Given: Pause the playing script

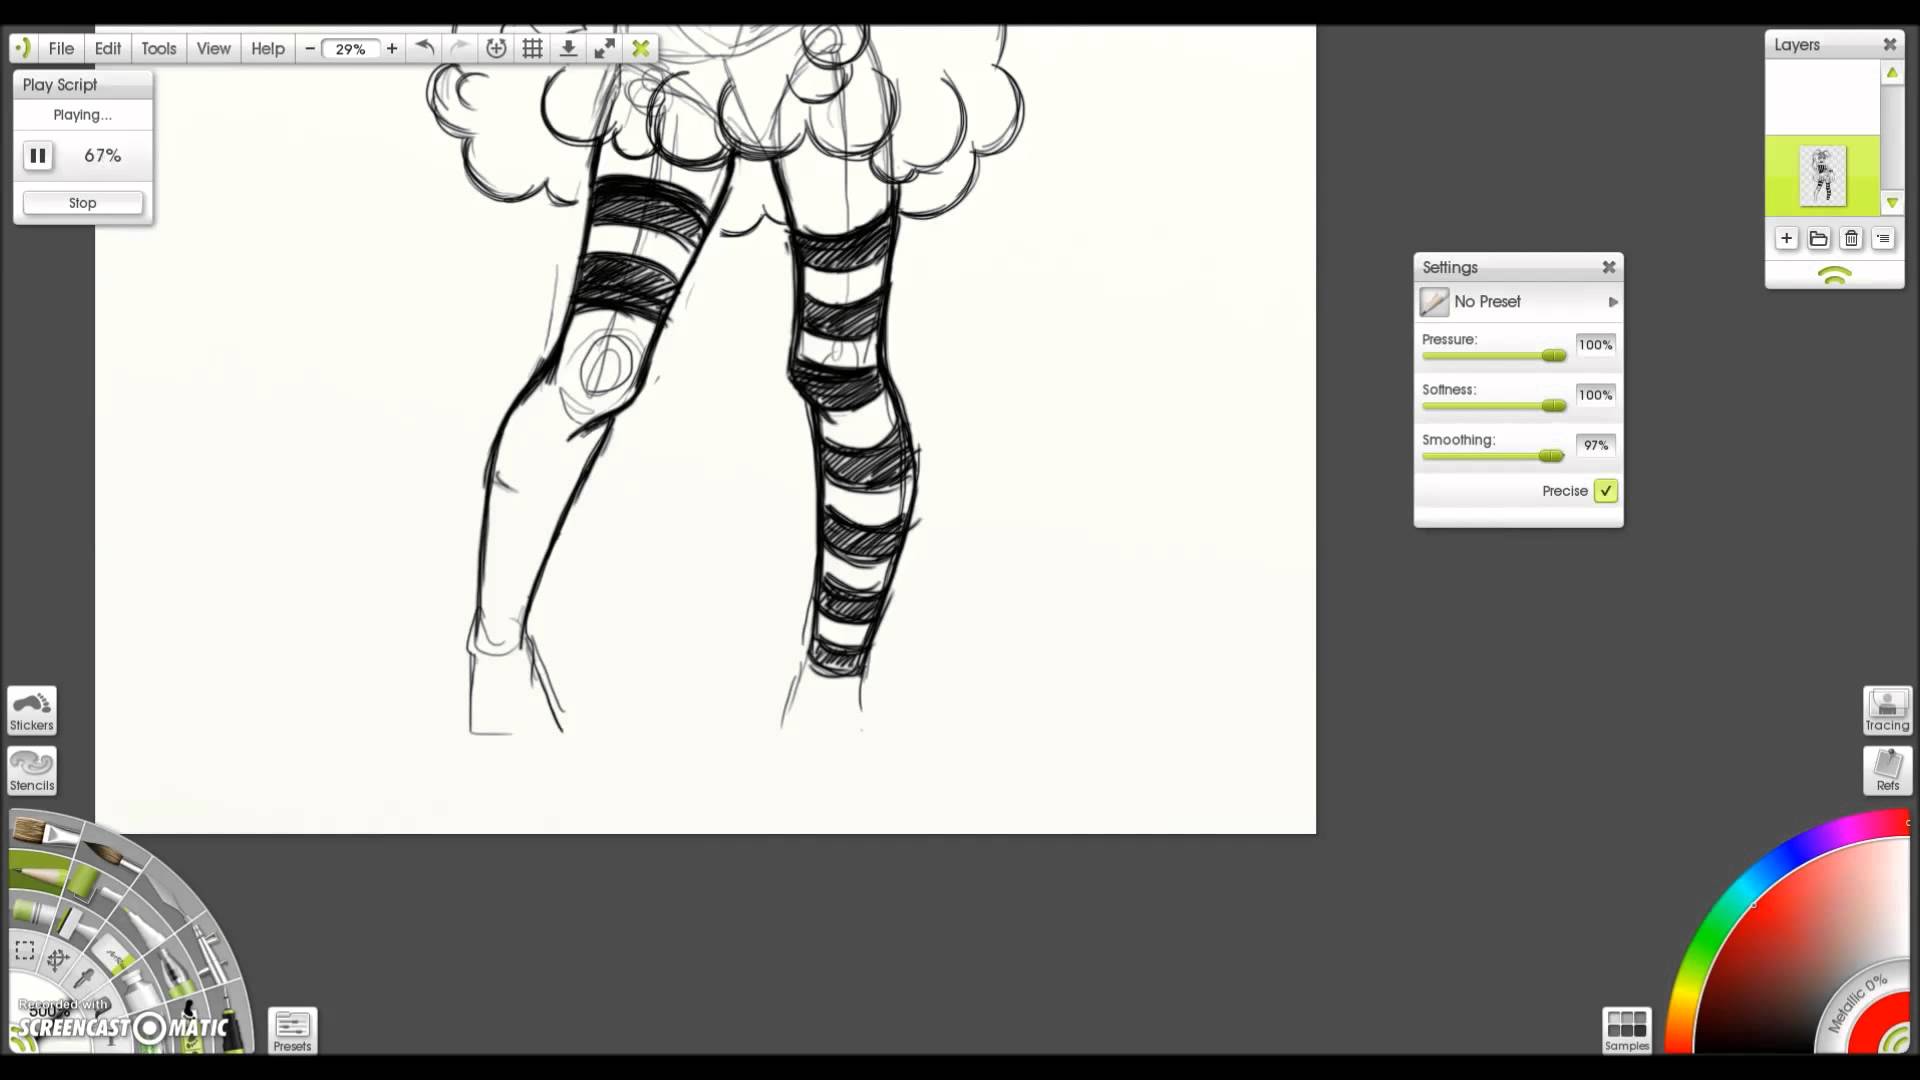Looking at the screenshot, I should (38, 155).
